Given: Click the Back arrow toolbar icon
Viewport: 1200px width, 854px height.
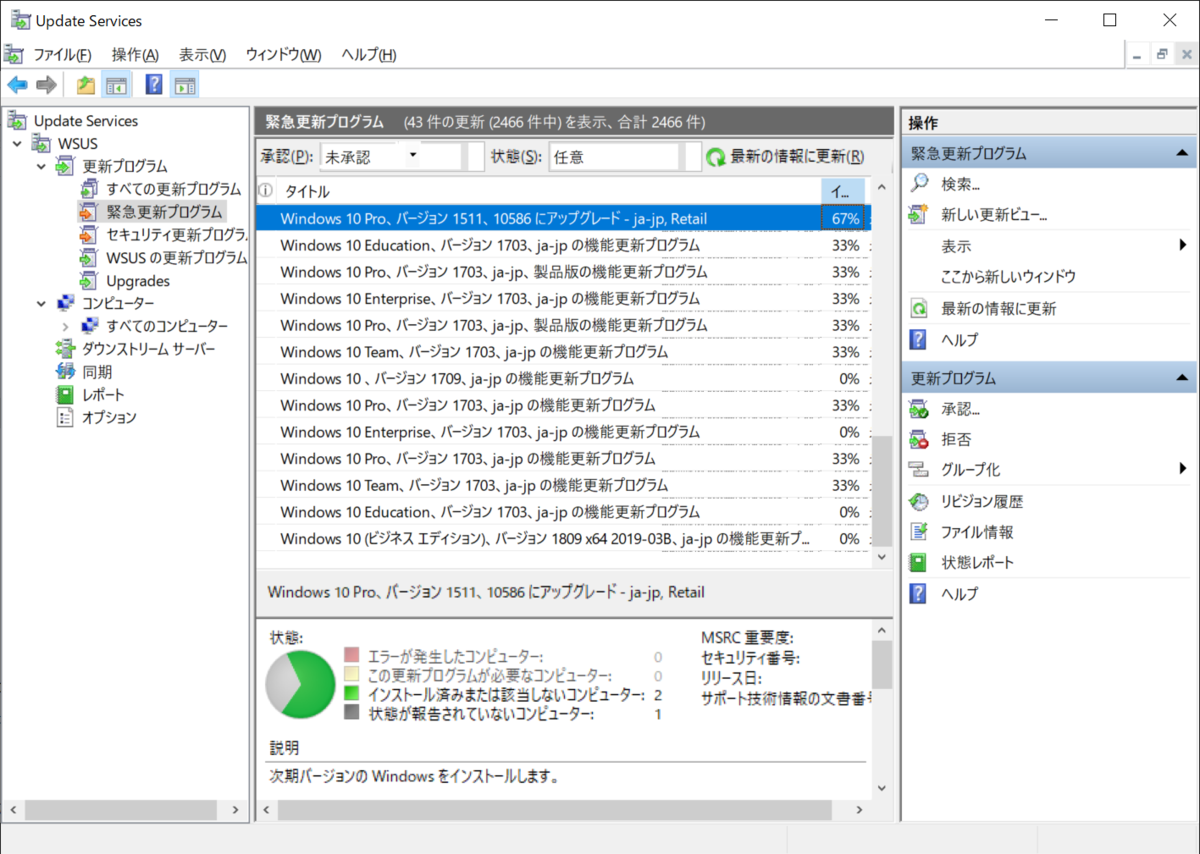Looking at the screenshot, I should tap(17, 85).
